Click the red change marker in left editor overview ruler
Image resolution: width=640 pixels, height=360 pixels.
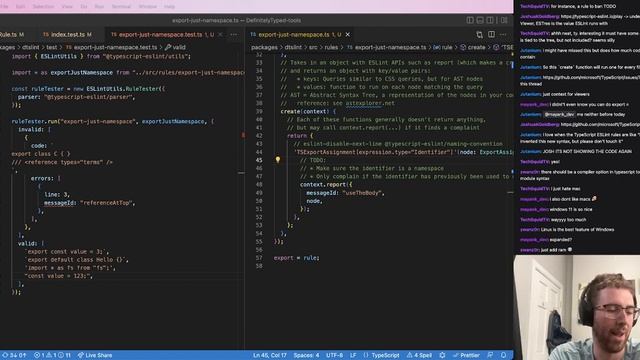tap(243, 135)
